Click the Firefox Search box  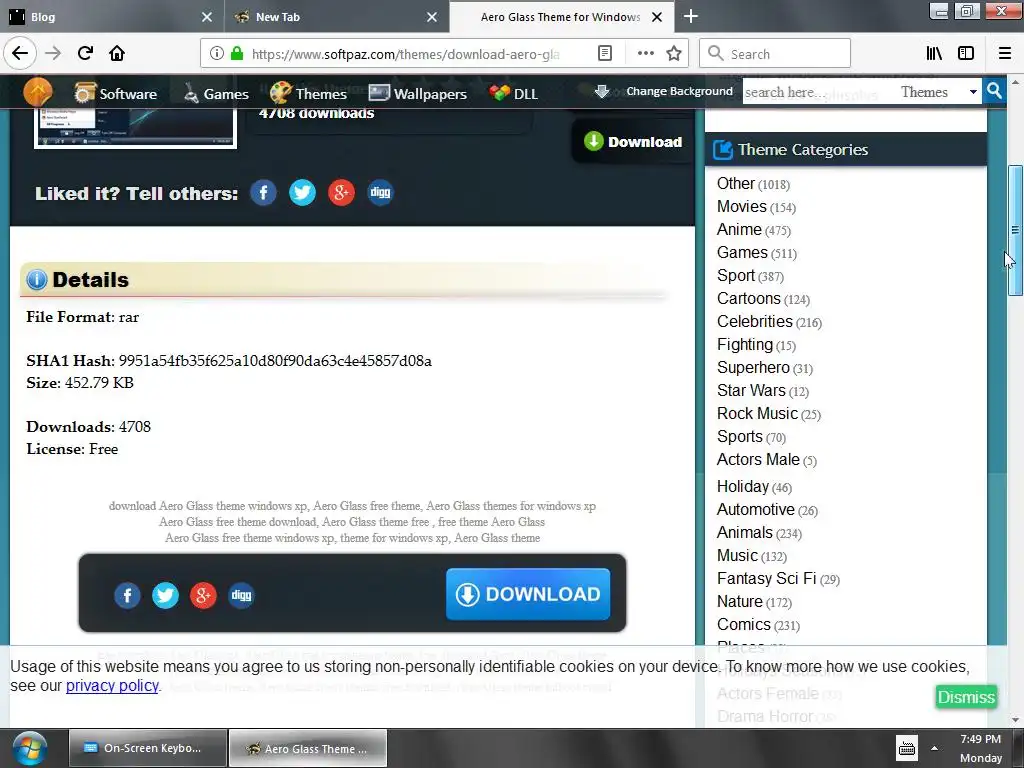775,54
